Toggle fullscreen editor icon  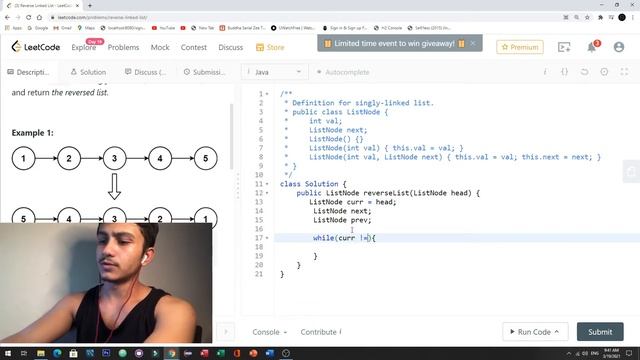(x=624, y=72)
